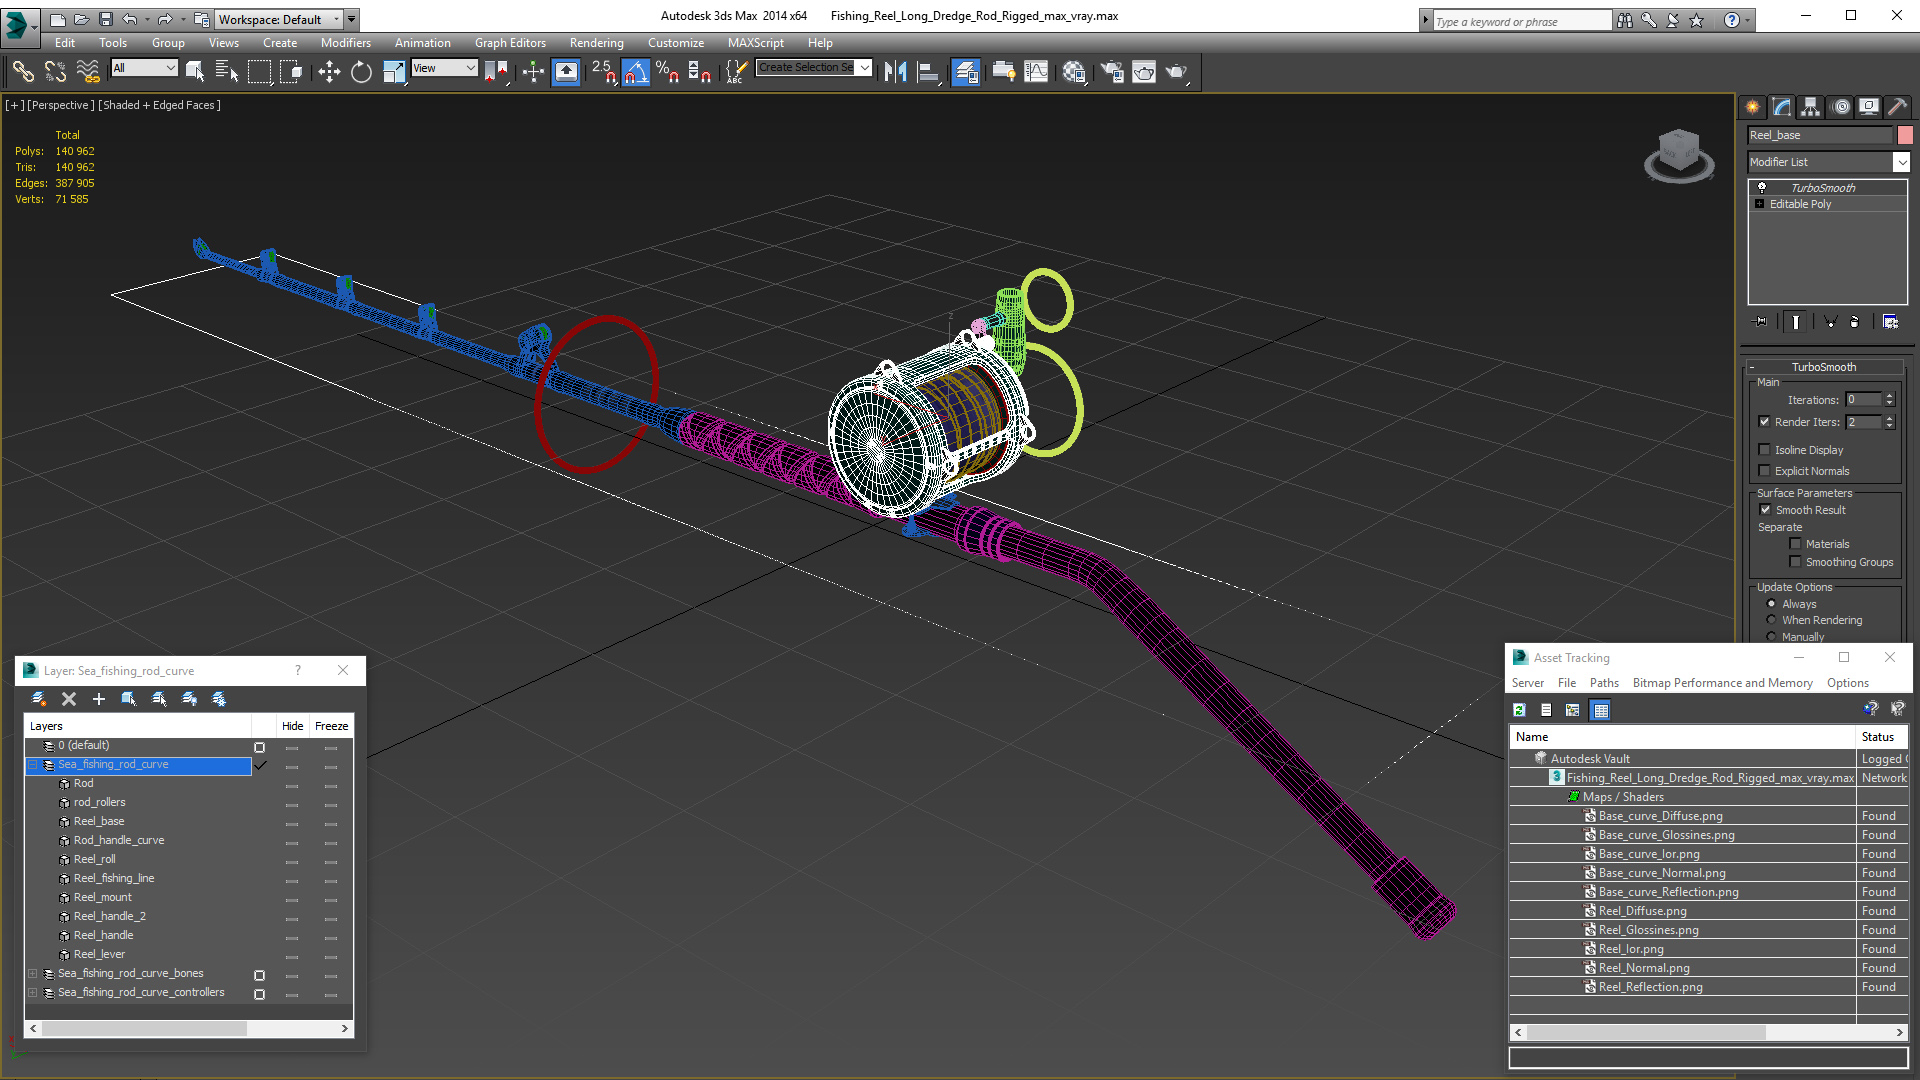Expand the Sea_fishing_rod_curve_bones layer
Screen dimensions: 1920x1080
tap(32, 974)
